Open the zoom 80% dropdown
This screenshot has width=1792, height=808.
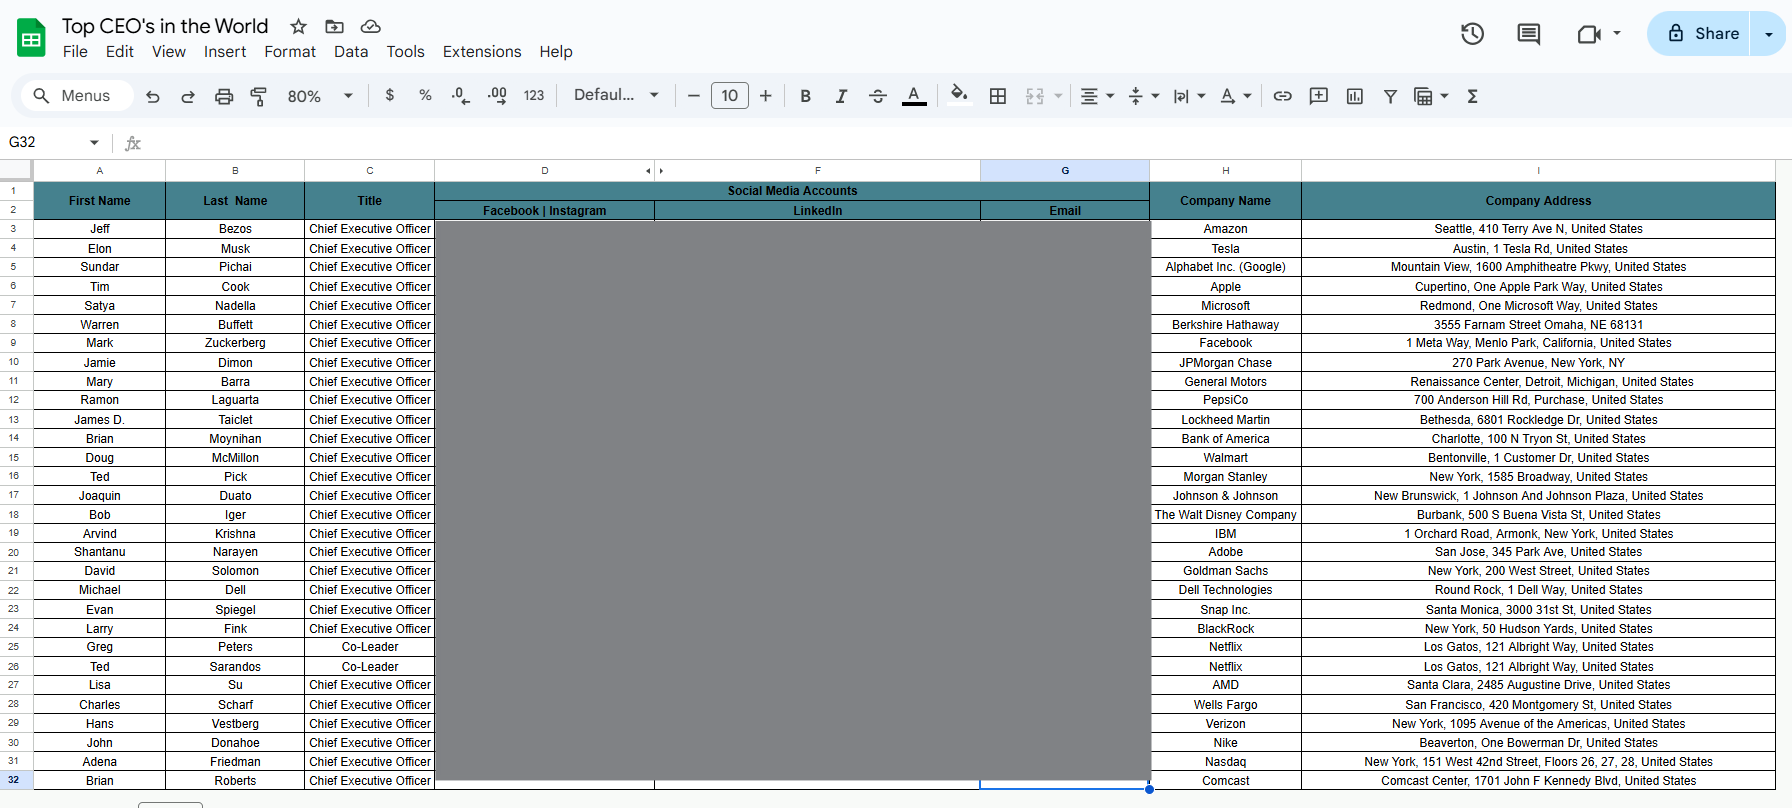[x=320, y=96]
